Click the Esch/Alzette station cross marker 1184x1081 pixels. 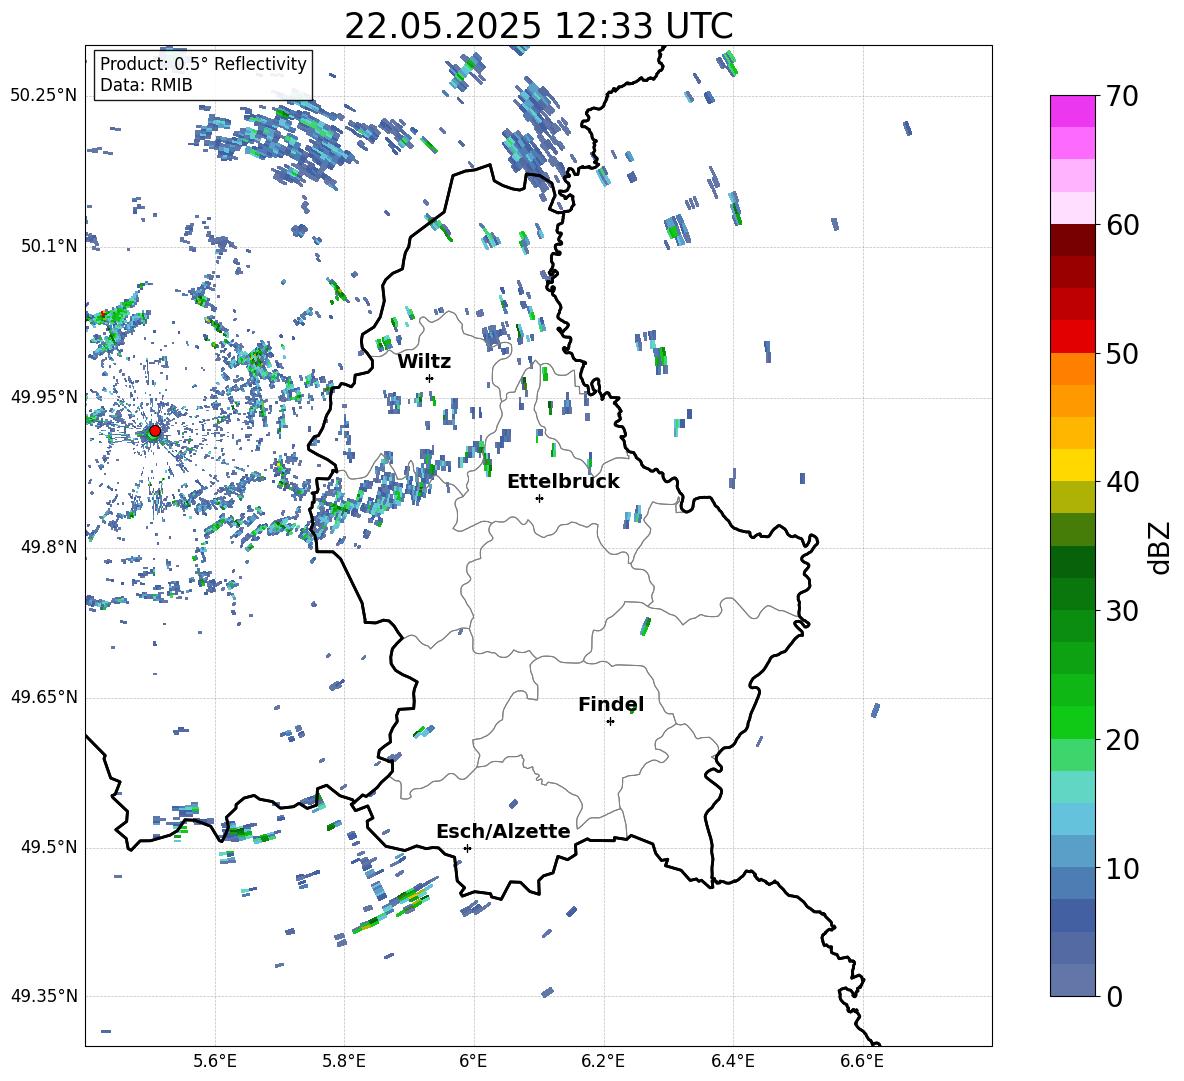coord(467,848)
